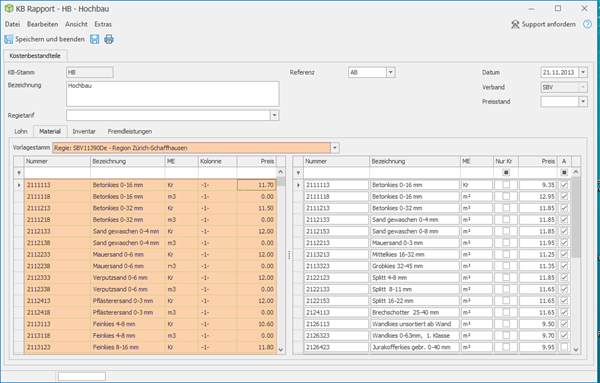
Task: Check the A checkbox for Jurakofferkies row
Action: pos(564,347)
